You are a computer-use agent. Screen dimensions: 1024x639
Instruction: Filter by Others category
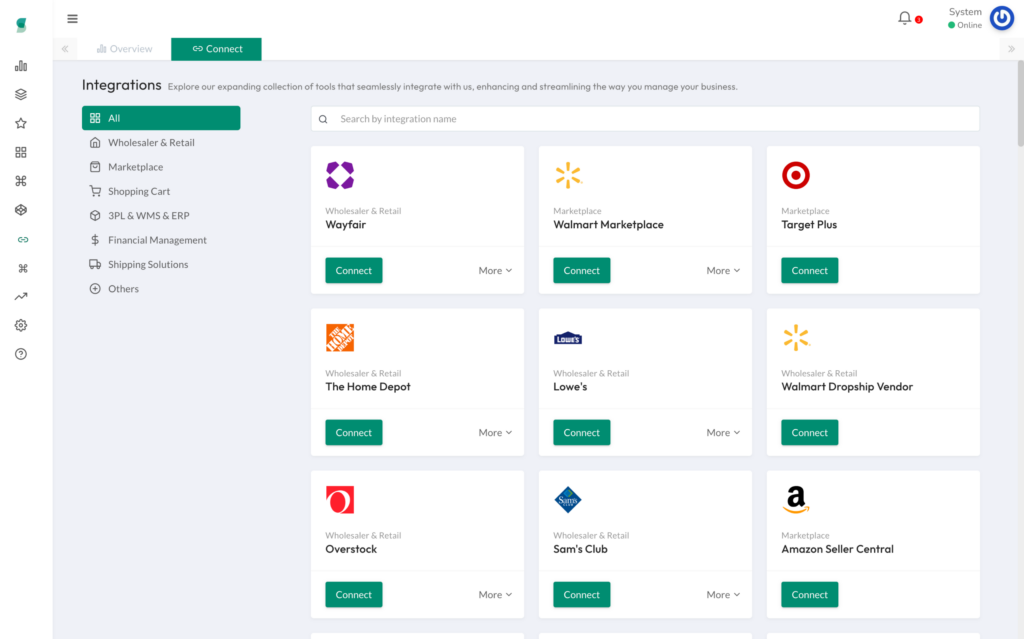(161, 289)
